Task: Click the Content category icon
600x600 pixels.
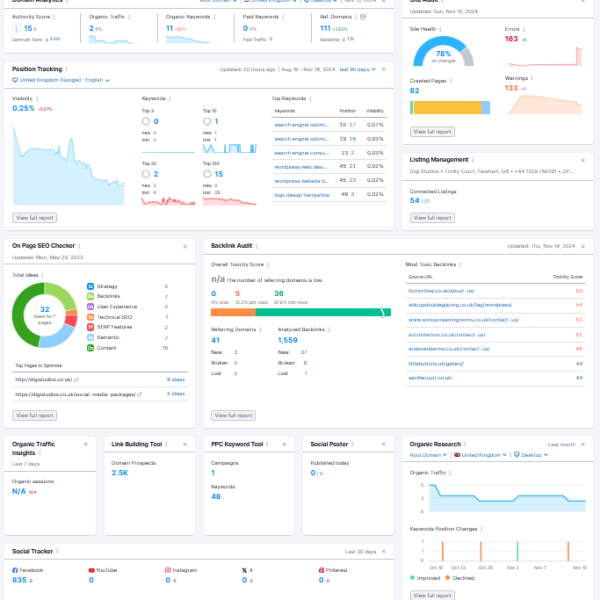Action: tap(90, 348)
